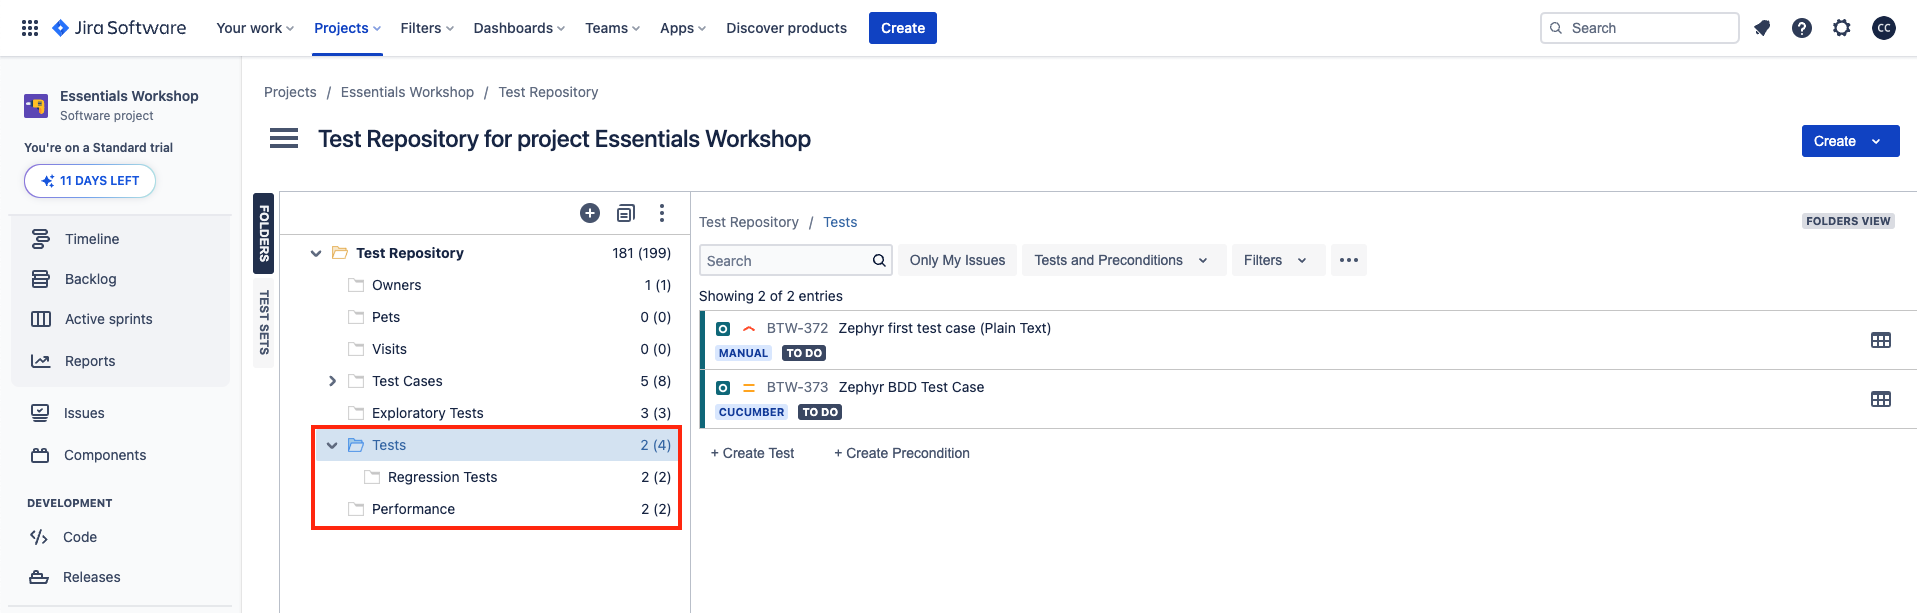Screen dimensions: 1917x613
Task: Switch to the FOLDERS vertical tab
Action: click(264, 233)
